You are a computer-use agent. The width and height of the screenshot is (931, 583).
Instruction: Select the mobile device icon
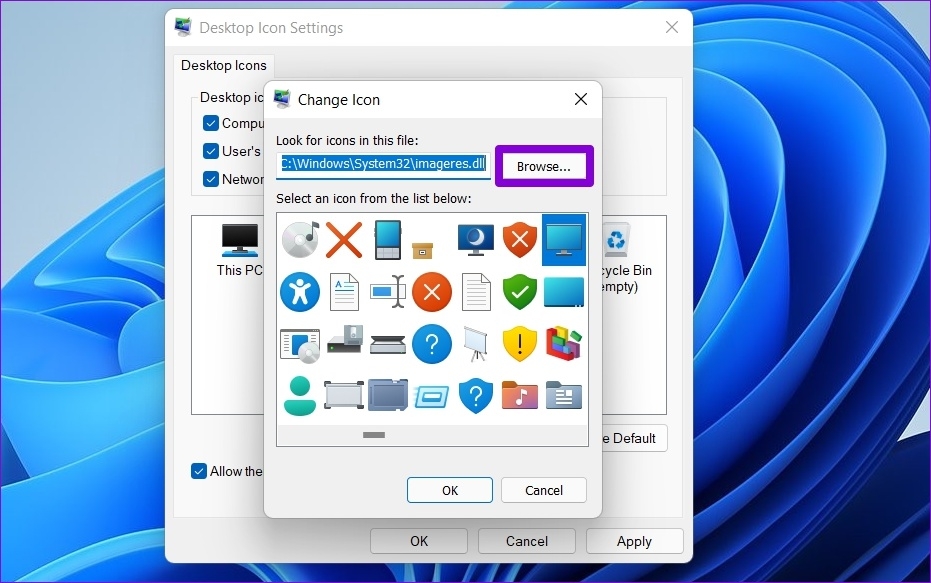[x=388, y=240]
